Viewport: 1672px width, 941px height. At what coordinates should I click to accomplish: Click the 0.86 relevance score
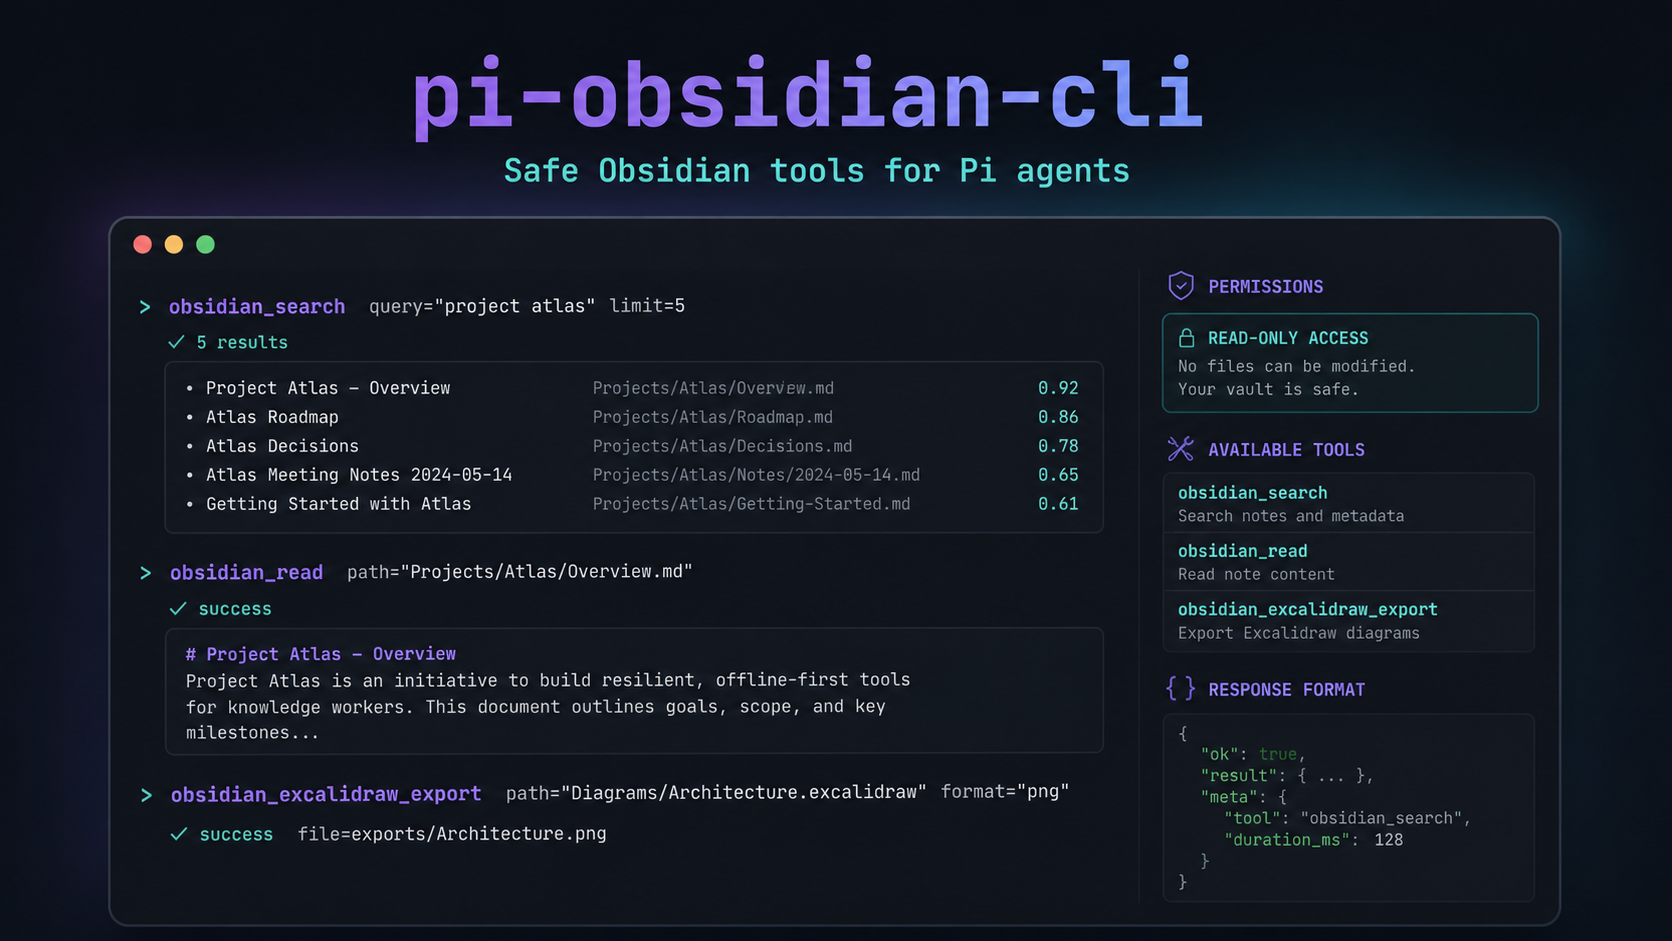(x=1058, y=417)
